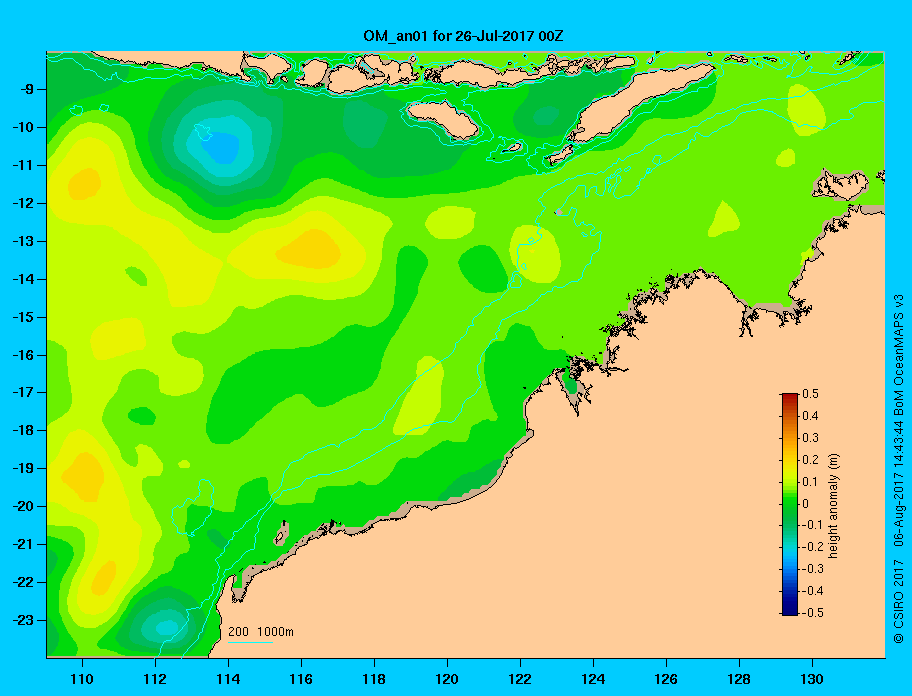The height and width of the screenshot is (696, 912).
Task: Click latitude label -17
Action: tap(22, 392)
